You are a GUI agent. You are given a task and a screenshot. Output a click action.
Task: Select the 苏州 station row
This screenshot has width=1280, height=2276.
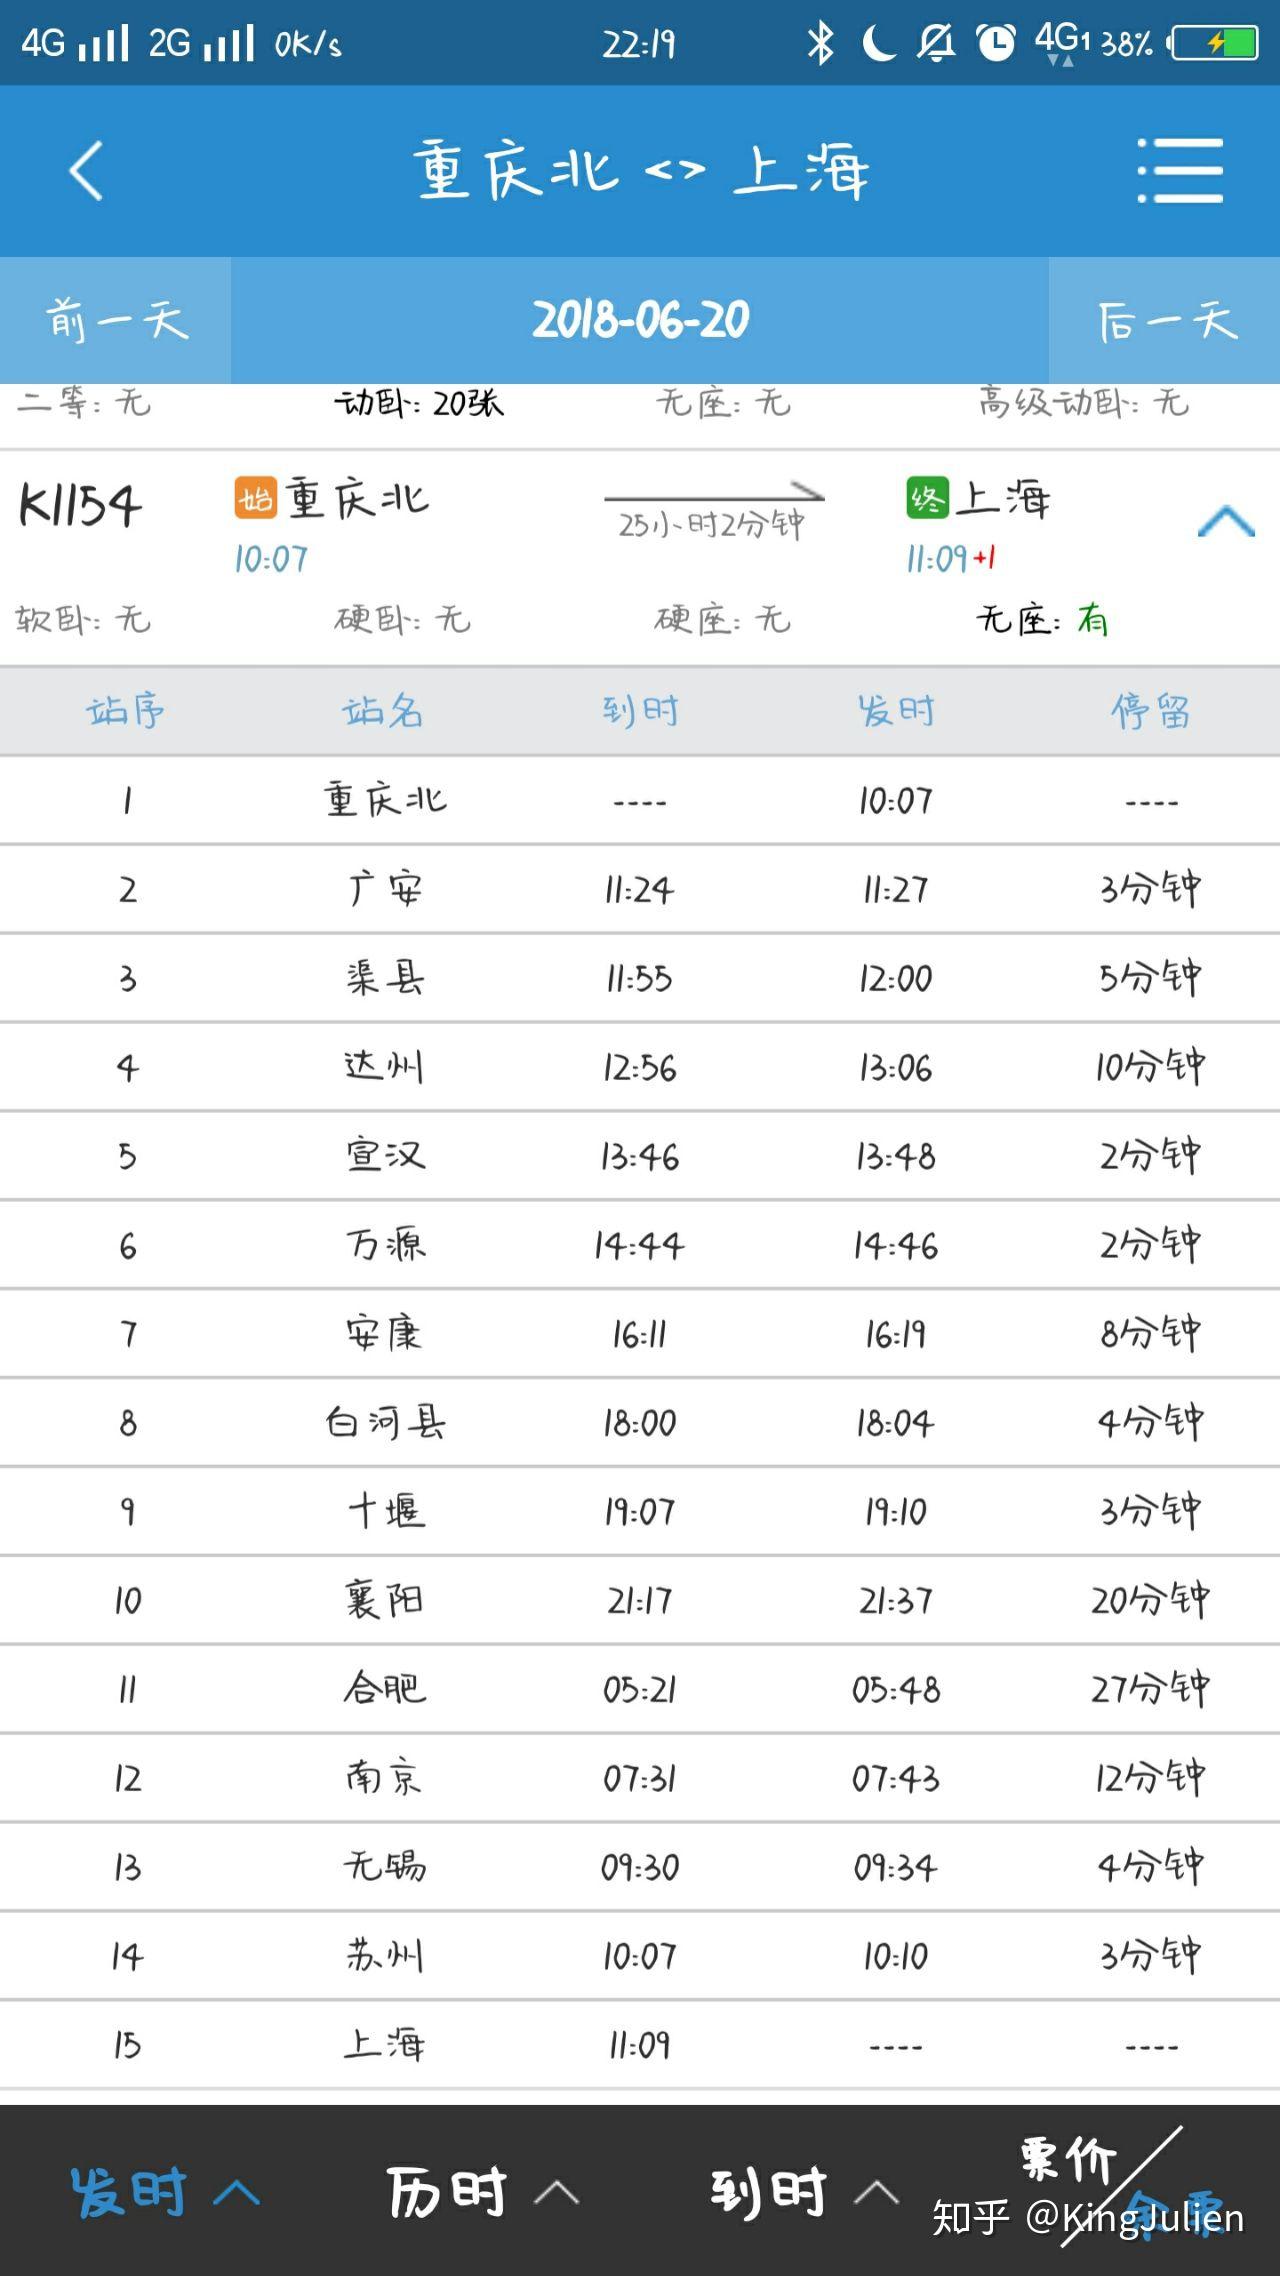pos(640,1956)
